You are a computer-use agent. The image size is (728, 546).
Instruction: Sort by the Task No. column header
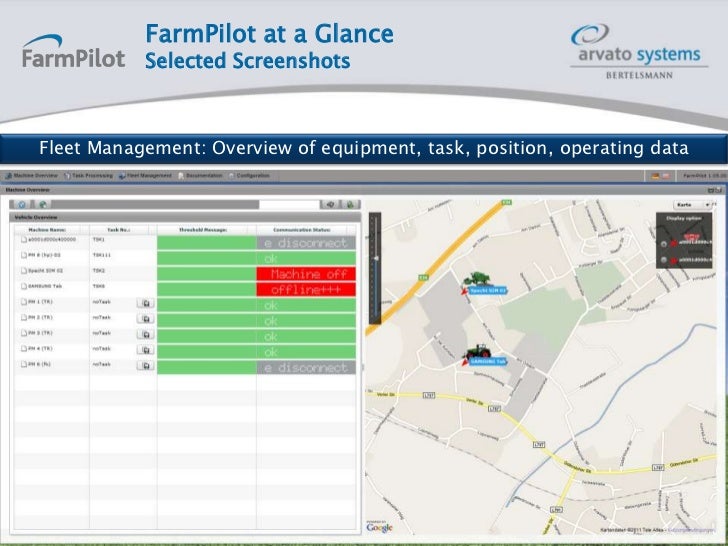(119, 230)
